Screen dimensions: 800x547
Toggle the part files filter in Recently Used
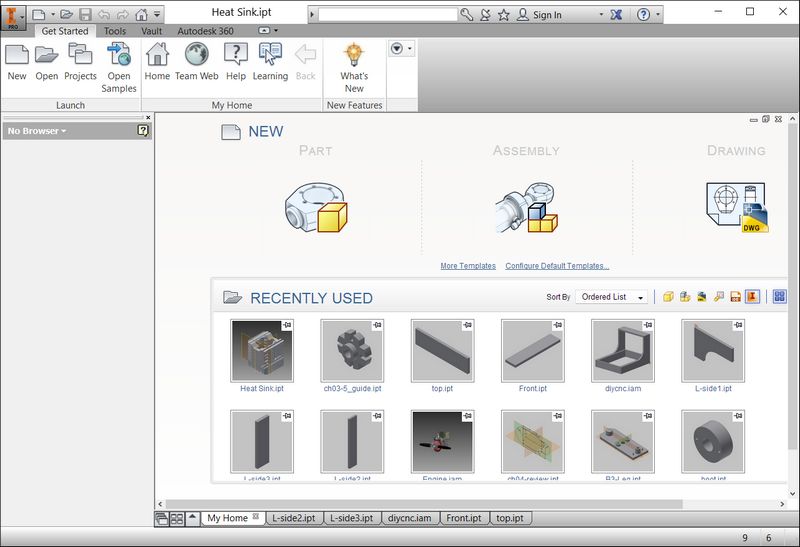point(668,296)
